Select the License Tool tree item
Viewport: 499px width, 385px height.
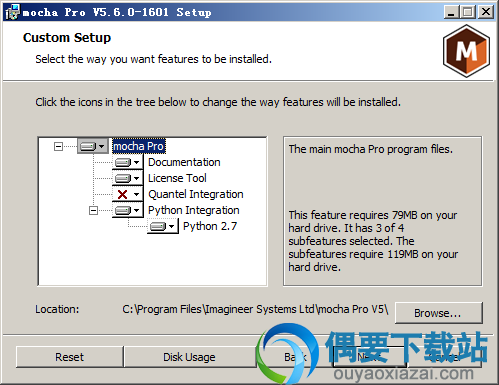coord(177,178)
